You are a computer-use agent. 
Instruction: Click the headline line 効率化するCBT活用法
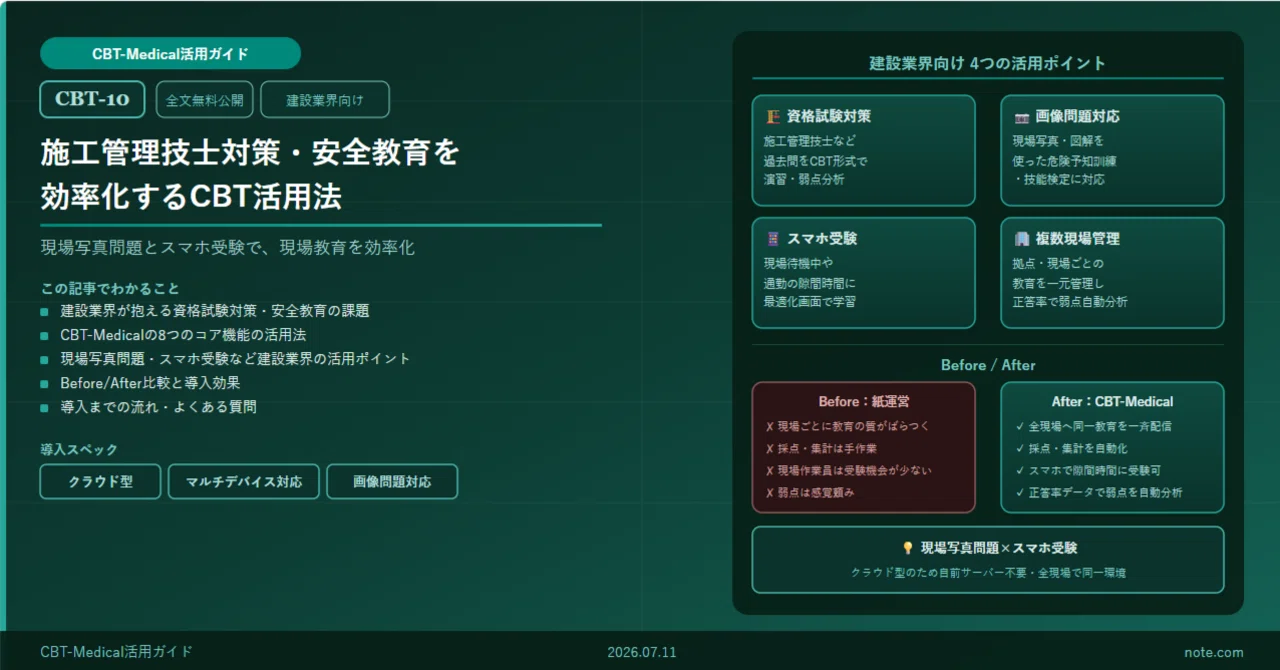pyautogui.click(x=191, y=196)
